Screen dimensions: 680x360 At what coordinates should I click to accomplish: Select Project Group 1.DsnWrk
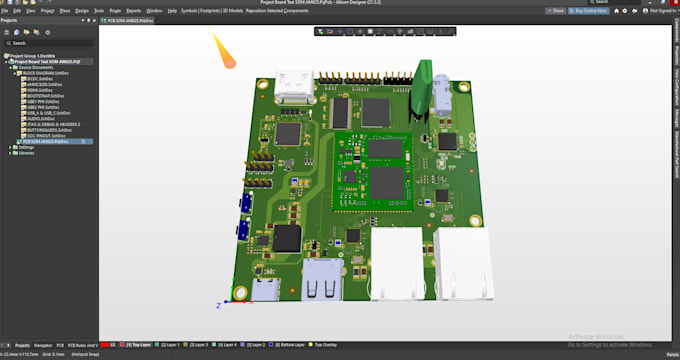point(32,56)
